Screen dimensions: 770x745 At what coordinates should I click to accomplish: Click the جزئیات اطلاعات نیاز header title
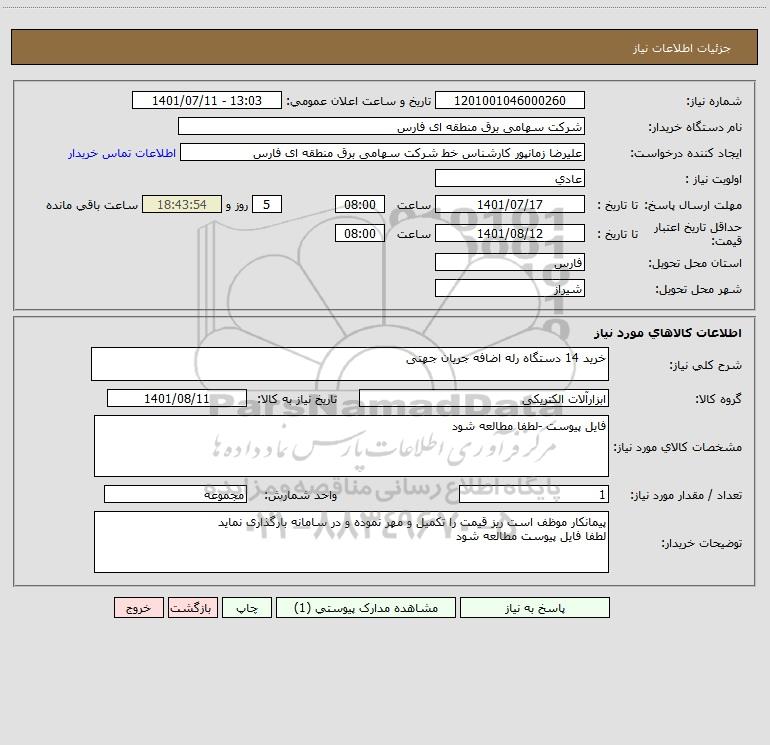(x=682, y=48)
